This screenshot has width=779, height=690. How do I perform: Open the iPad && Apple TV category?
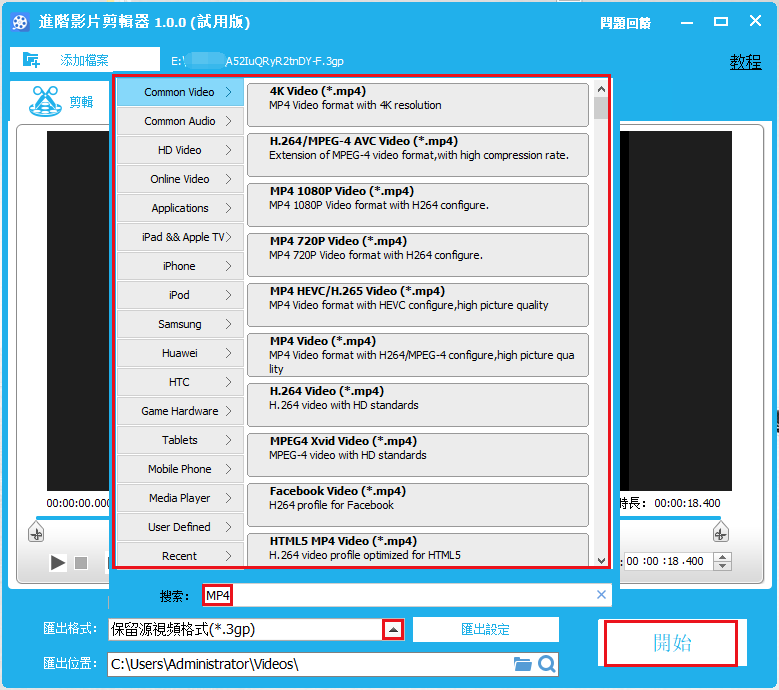point(180,237)
